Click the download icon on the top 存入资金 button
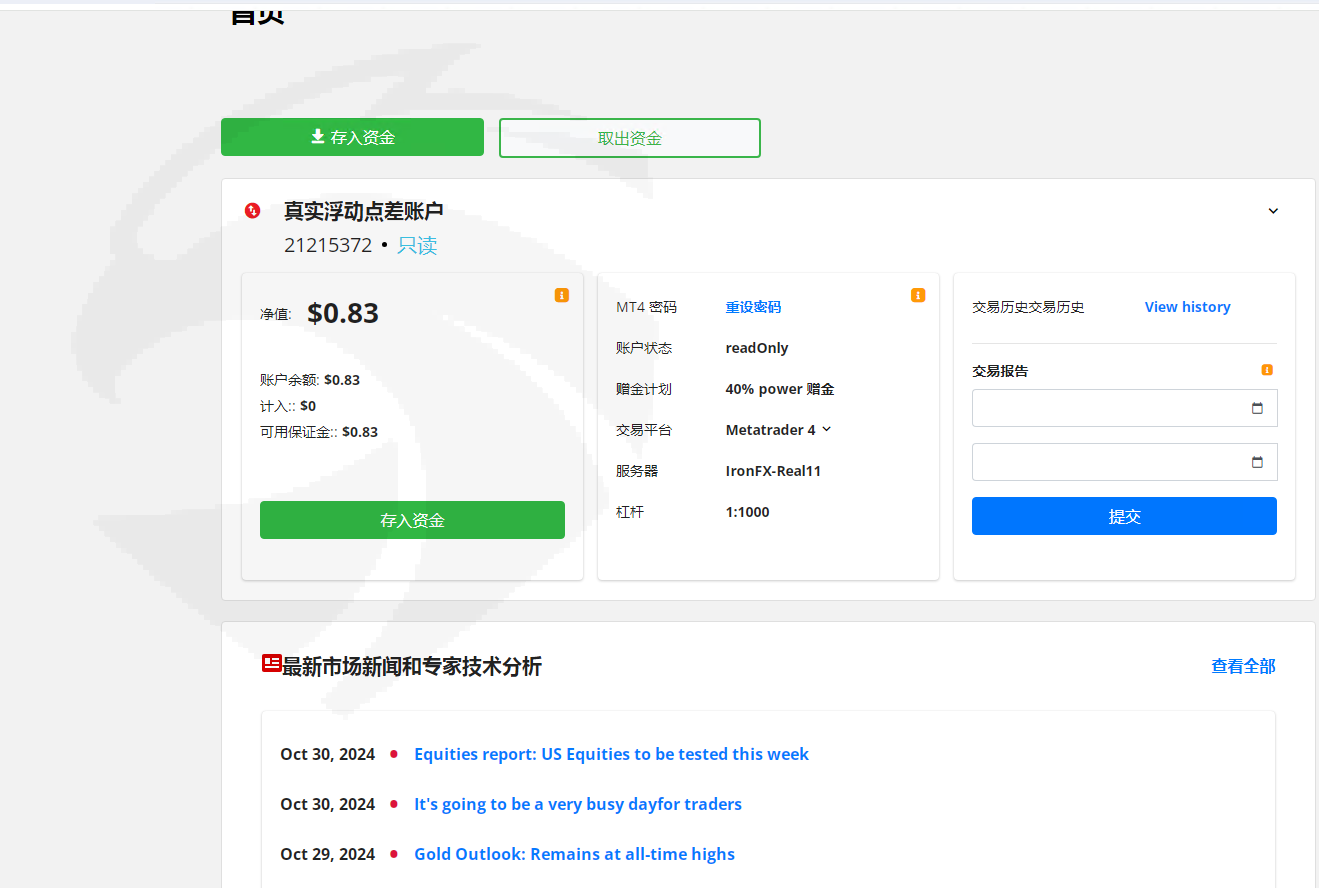Image resolution: width=1319 pixels, height=888 pixels. (318, 137)
